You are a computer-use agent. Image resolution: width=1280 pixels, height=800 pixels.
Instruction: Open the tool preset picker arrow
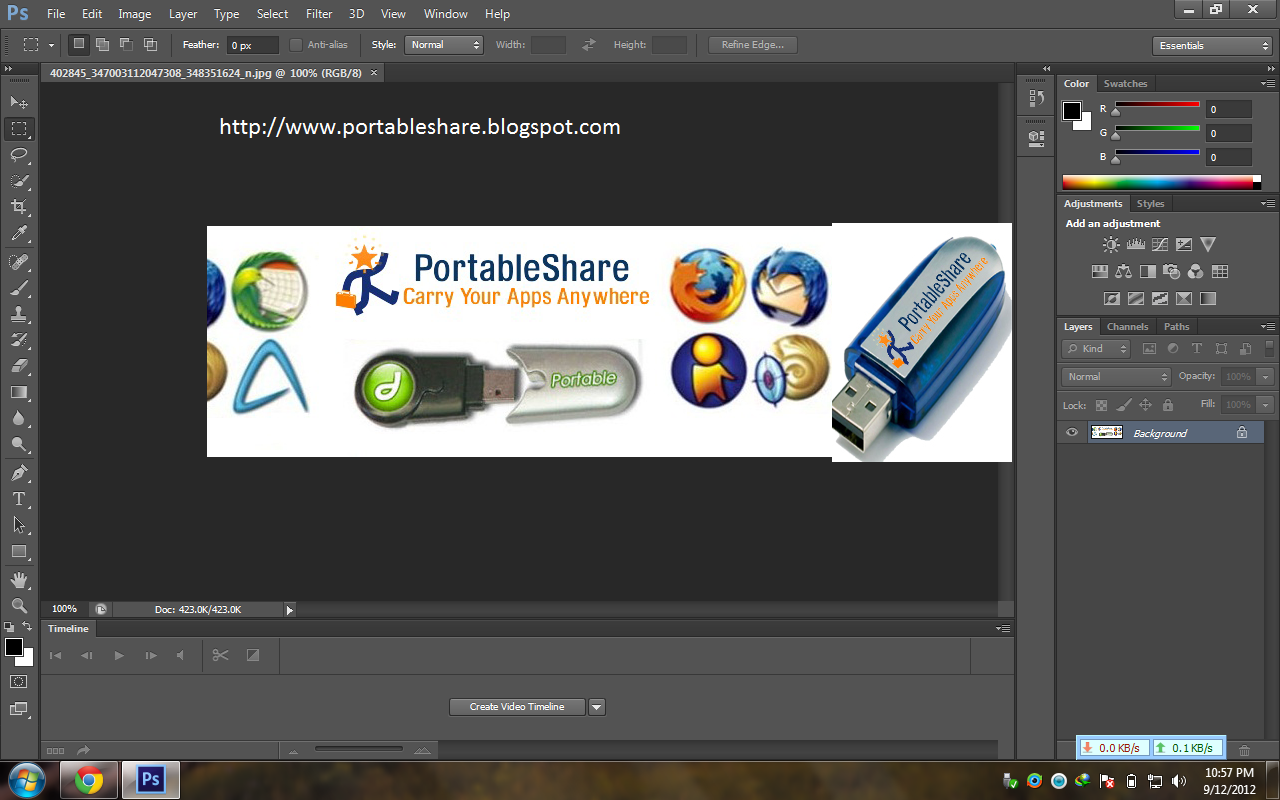[x=51, y=46]
